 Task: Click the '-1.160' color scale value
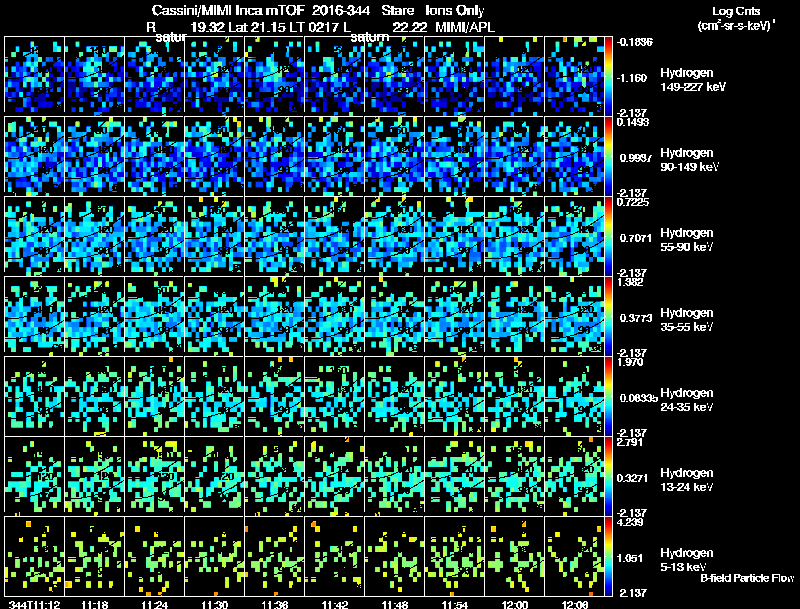632,78
